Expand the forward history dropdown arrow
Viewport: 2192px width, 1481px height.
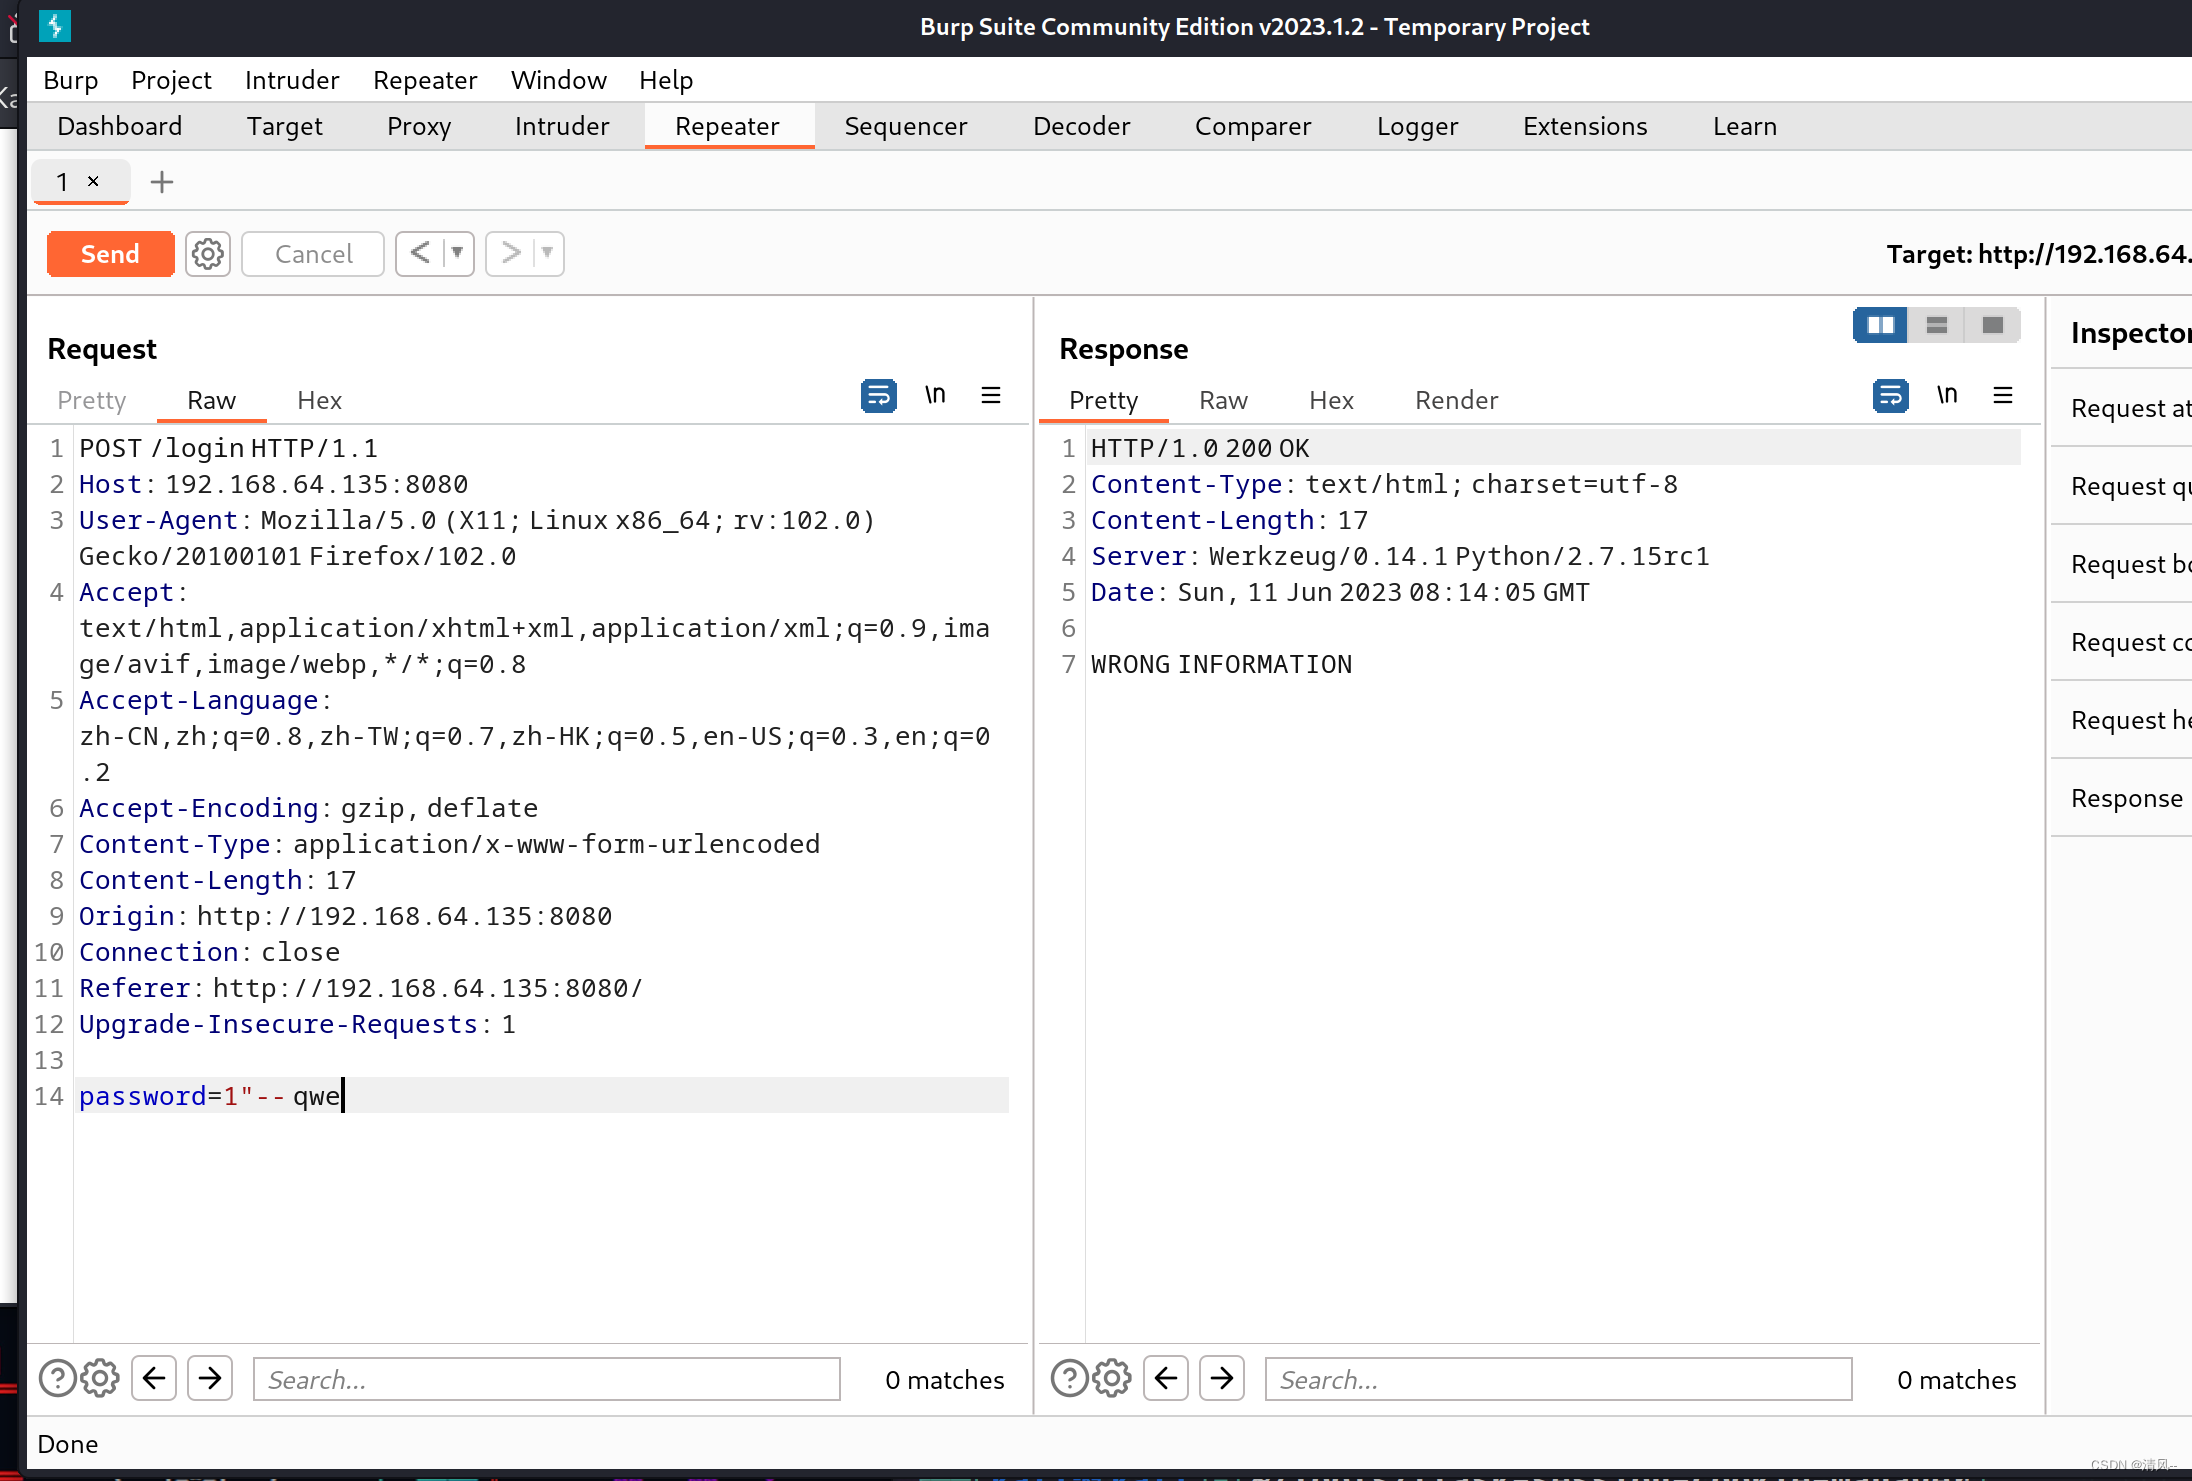click(547, 253)
